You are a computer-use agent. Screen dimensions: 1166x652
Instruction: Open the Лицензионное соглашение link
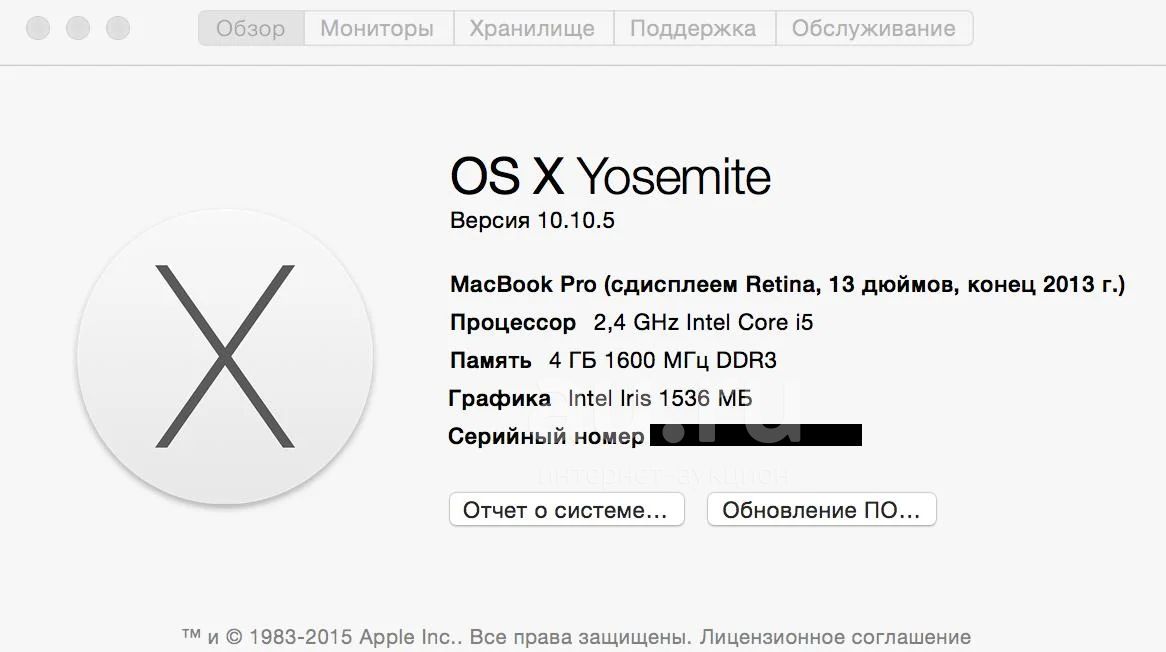835,637
